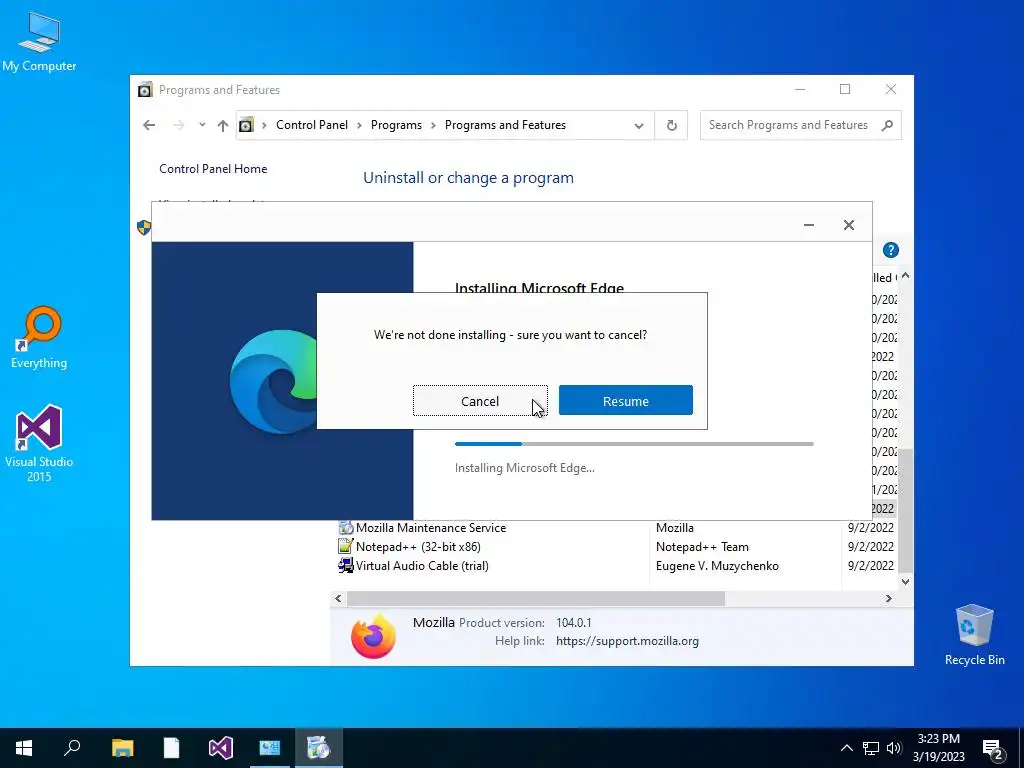This screenshot has width=1024, height=768.
Task: Open Control Panel Home link
Action: click(213, 168)
